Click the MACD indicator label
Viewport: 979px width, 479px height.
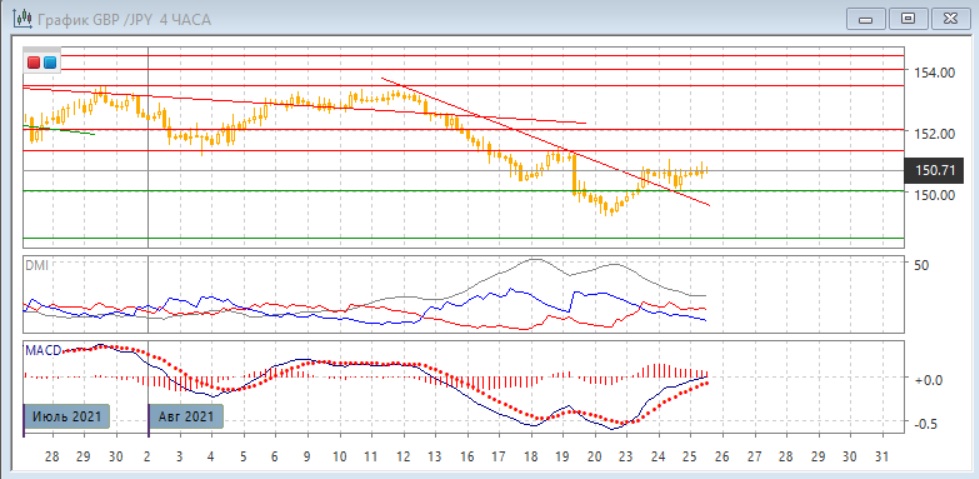[42, 349]
